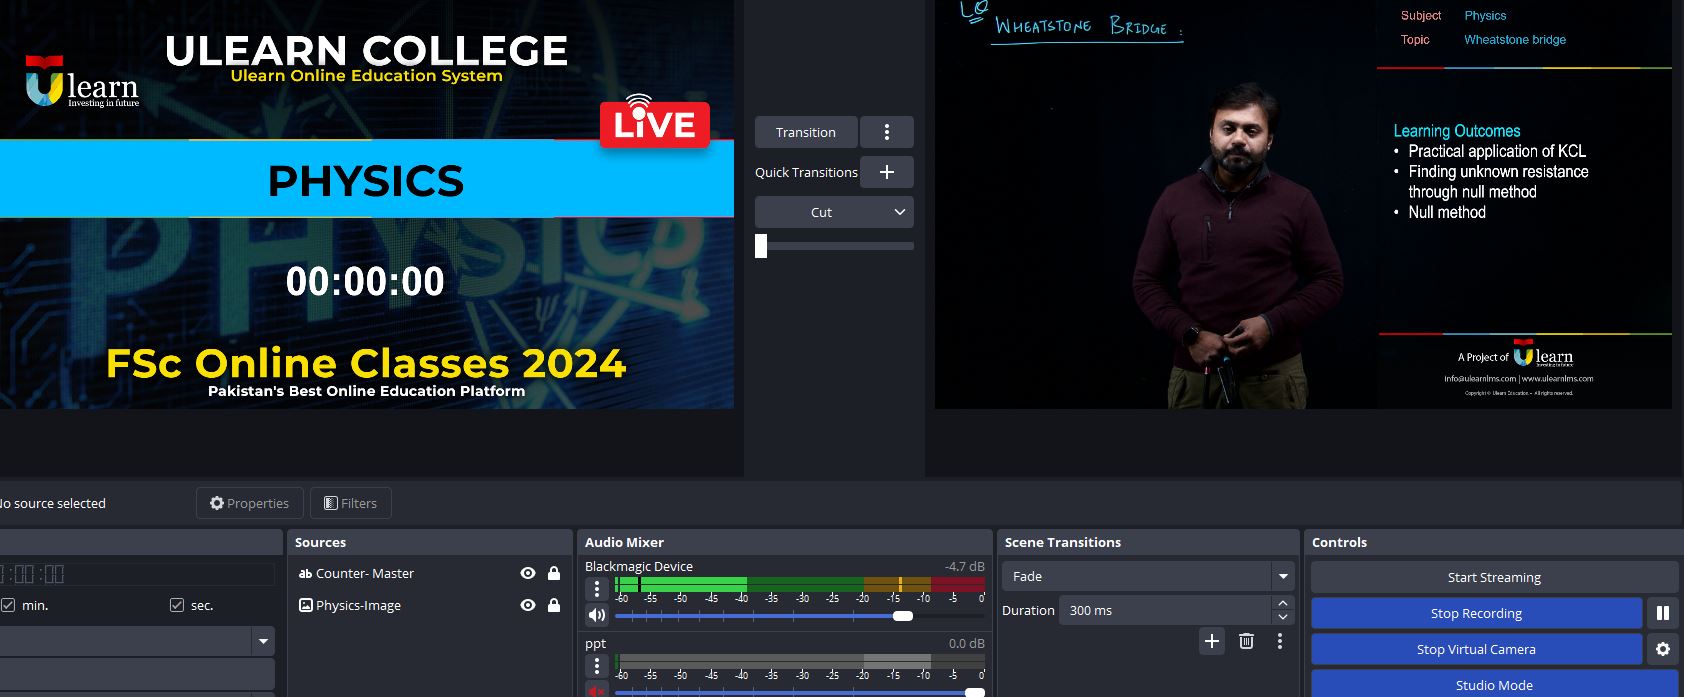Decrease transition duration with down arrow

[1282, 617]
